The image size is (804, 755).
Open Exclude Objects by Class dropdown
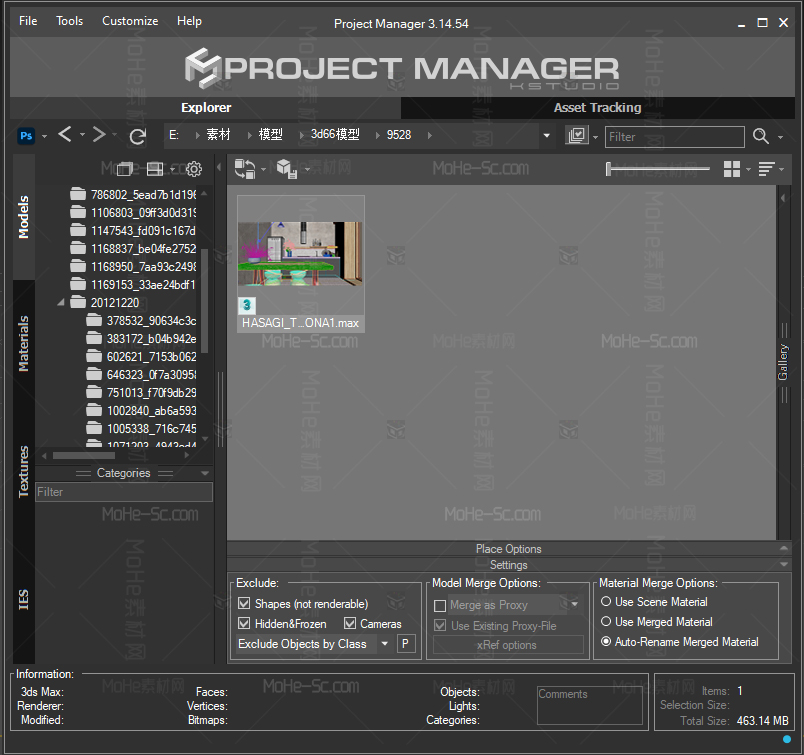click(x=385, y=643)
